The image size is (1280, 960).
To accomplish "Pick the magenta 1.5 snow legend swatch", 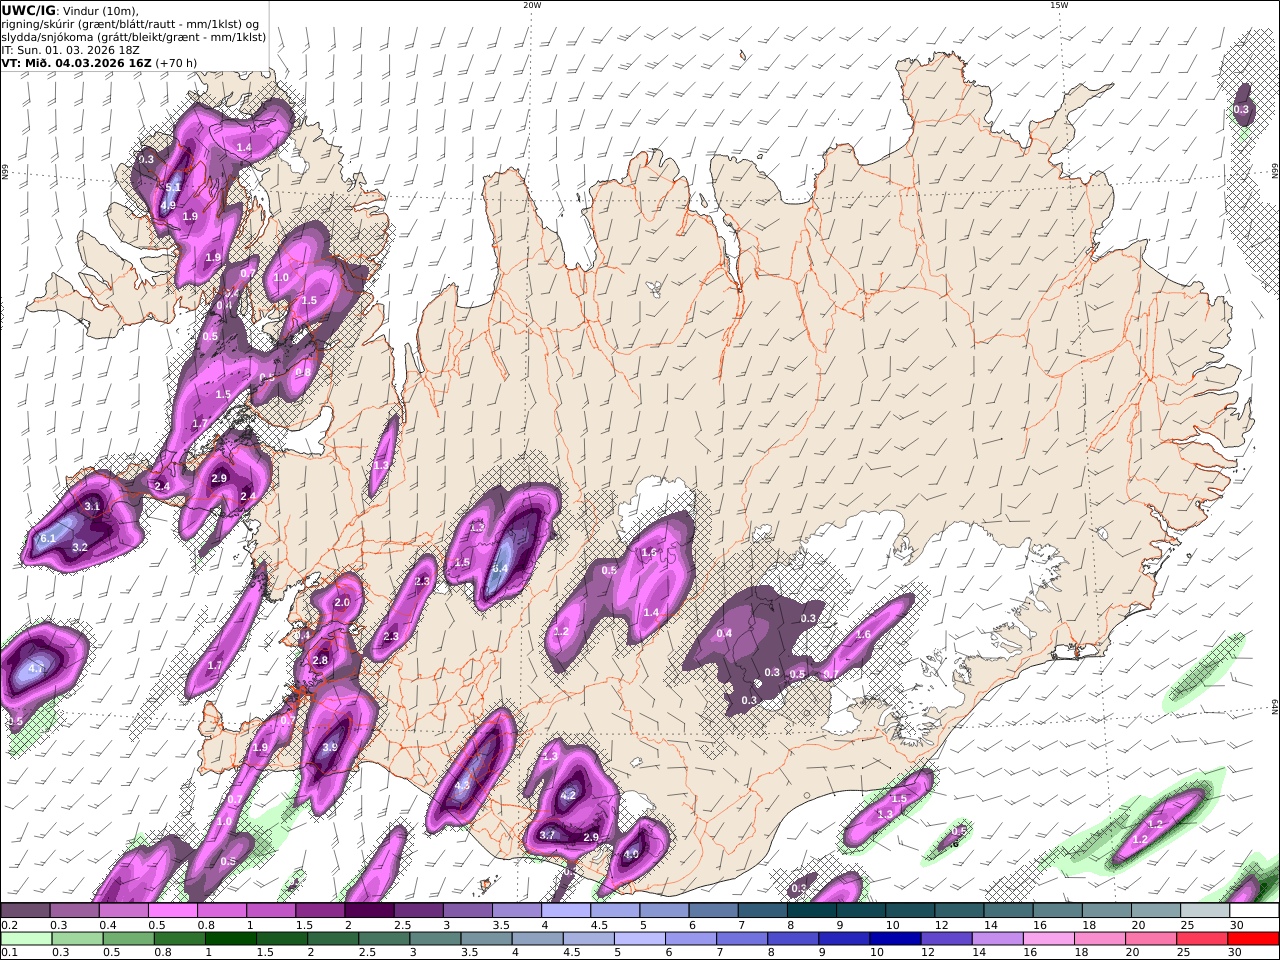I will coord(320,910).
